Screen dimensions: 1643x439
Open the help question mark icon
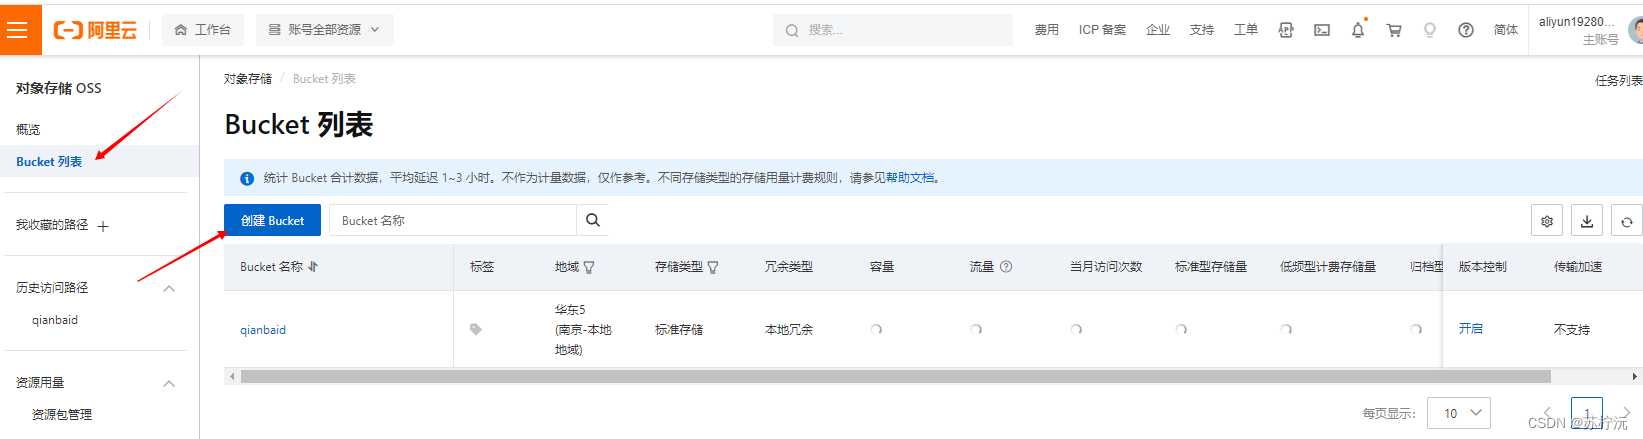[1466, 30]
